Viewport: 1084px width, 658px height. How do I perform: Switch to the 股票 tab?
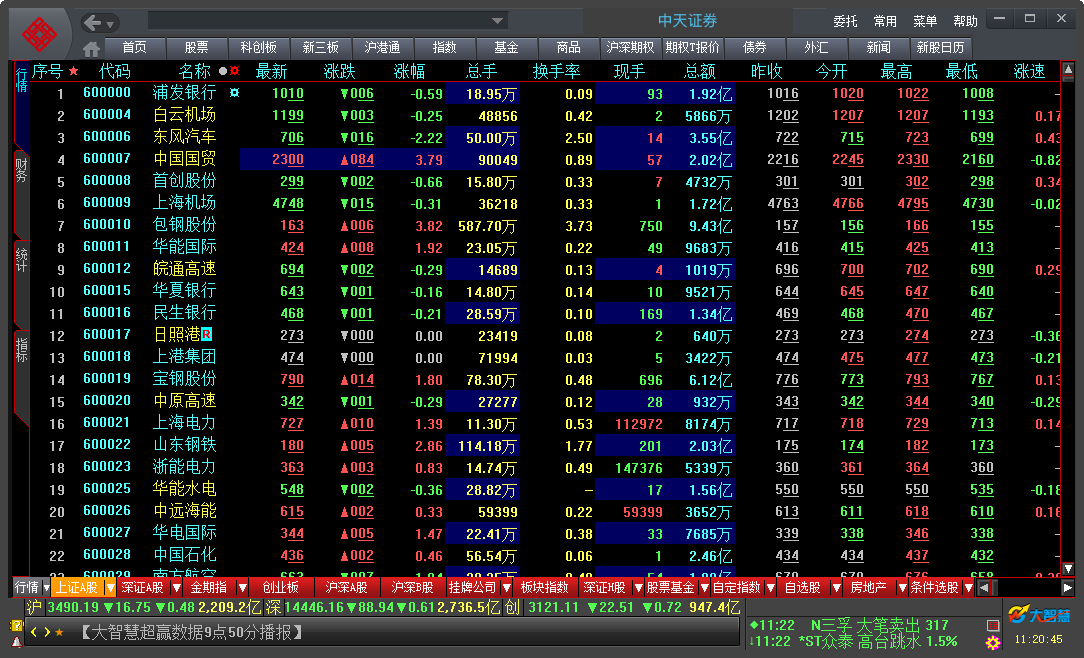tap(196, 48)
